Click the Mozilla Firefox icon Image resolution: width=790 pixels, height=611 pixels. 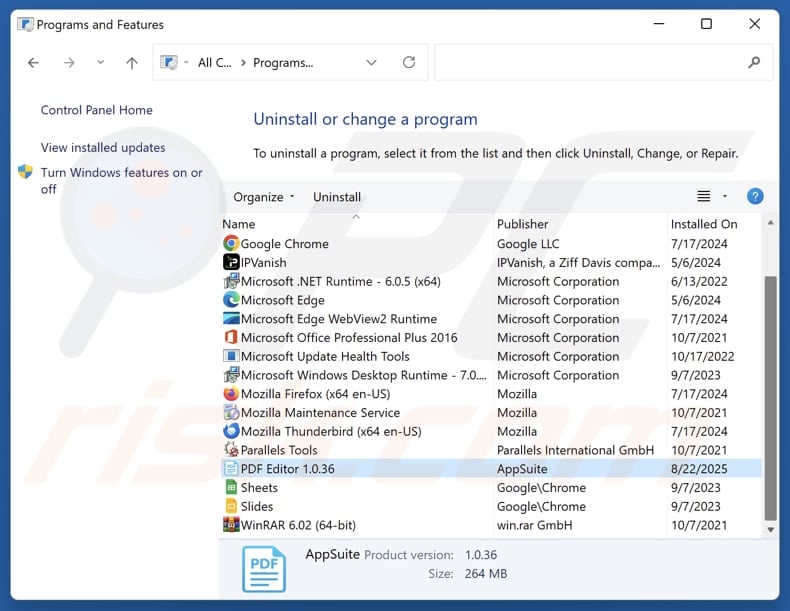pyautogui.click(x=231, y=394)
